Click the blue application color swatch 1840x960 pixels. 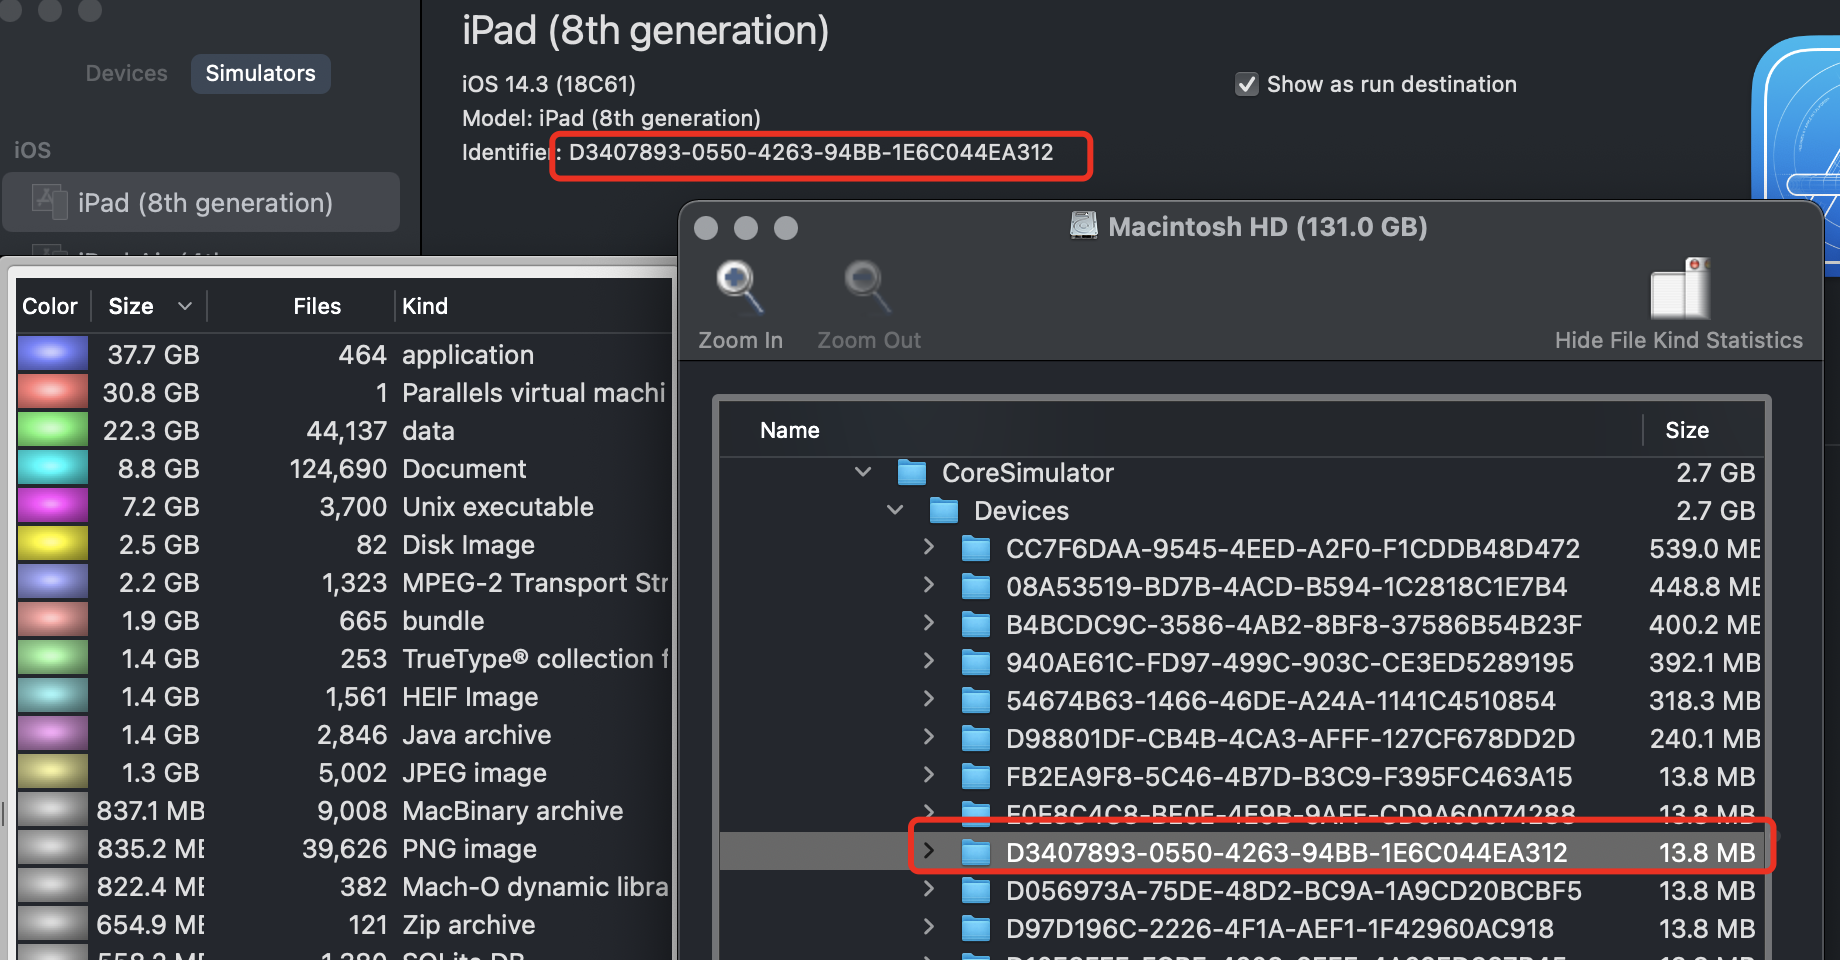coord(53,354)
